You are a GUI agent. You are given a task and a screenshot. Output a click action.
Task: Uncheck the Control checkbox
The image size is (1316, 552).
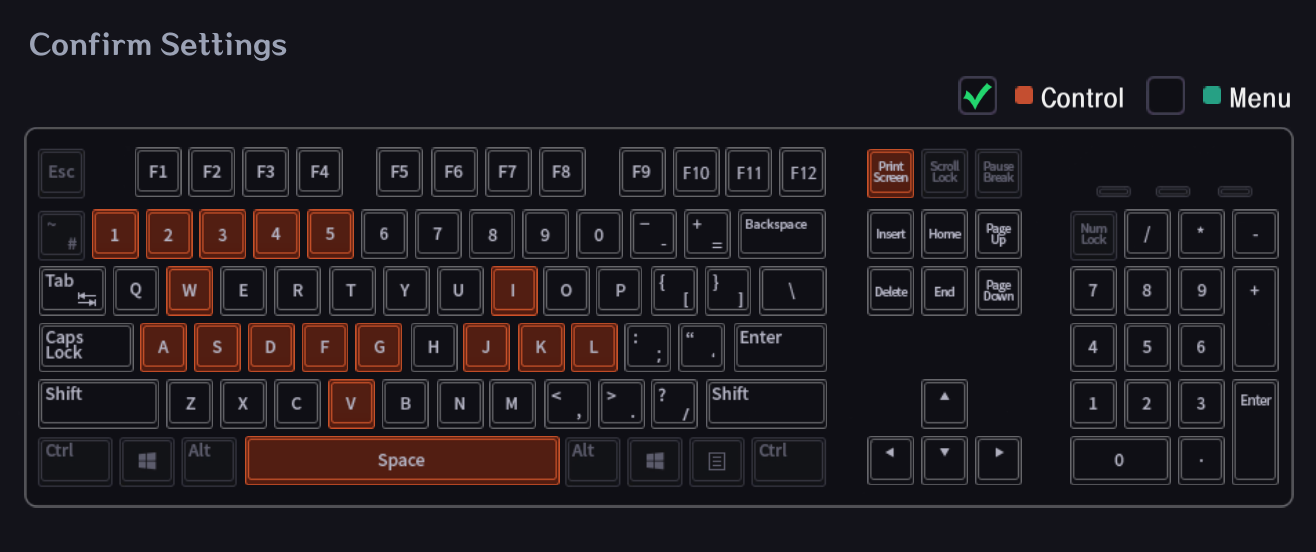[977, 96]
